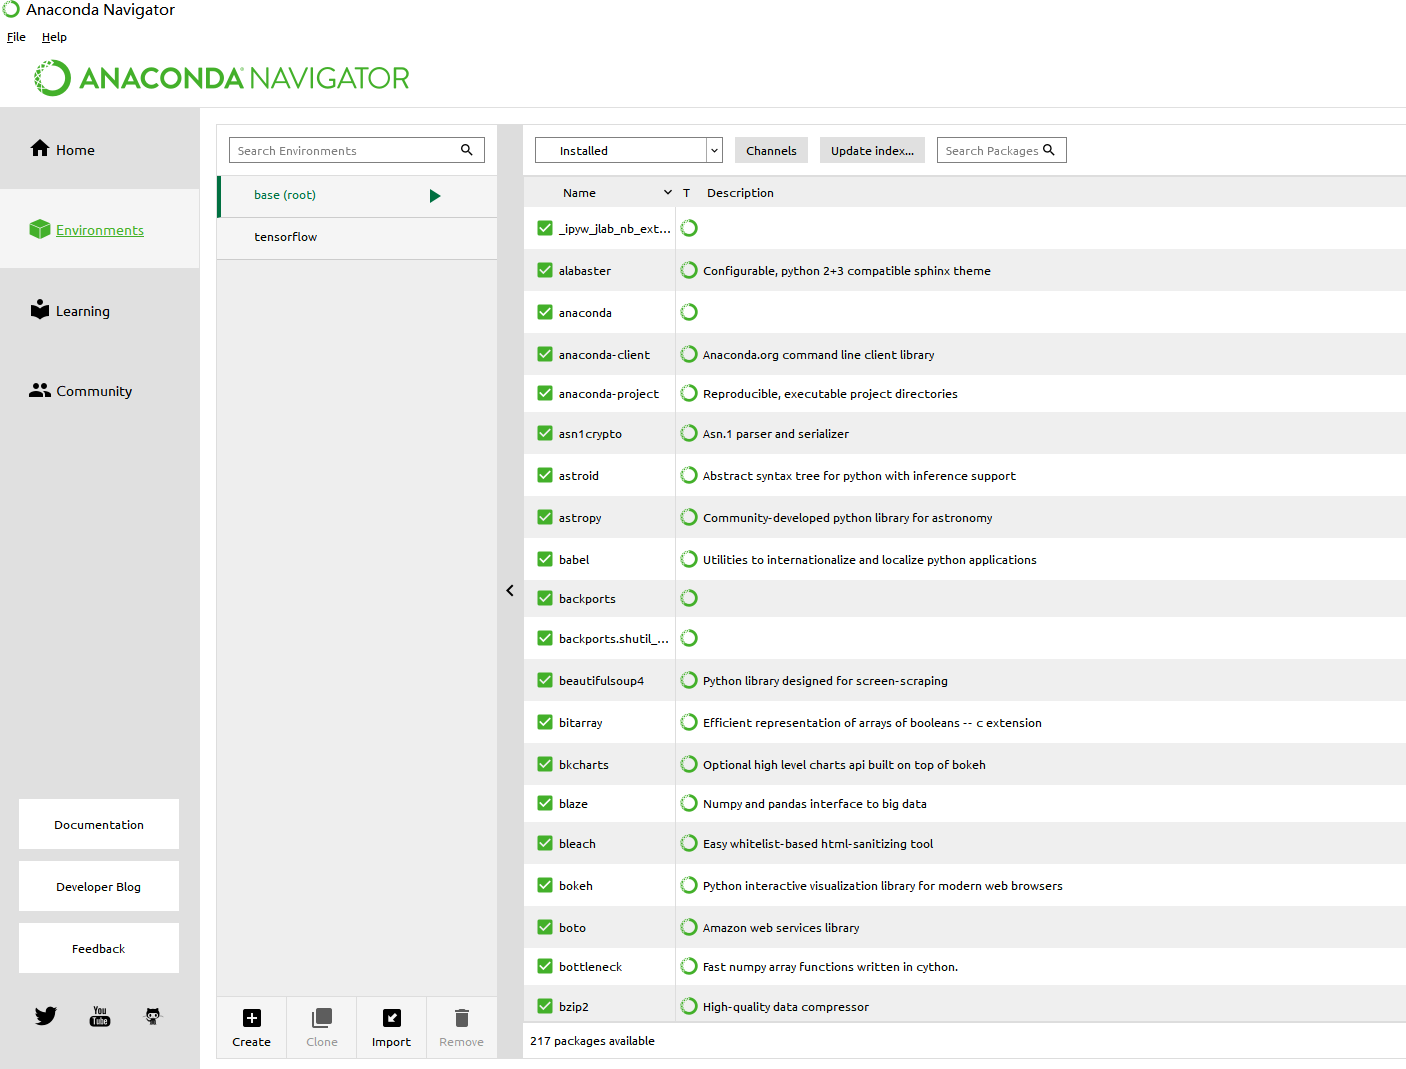The width and height of the screenshot is (1406, 1069).
Task: Click the search icon in Search Environments
Action: (x=466, y=150)
